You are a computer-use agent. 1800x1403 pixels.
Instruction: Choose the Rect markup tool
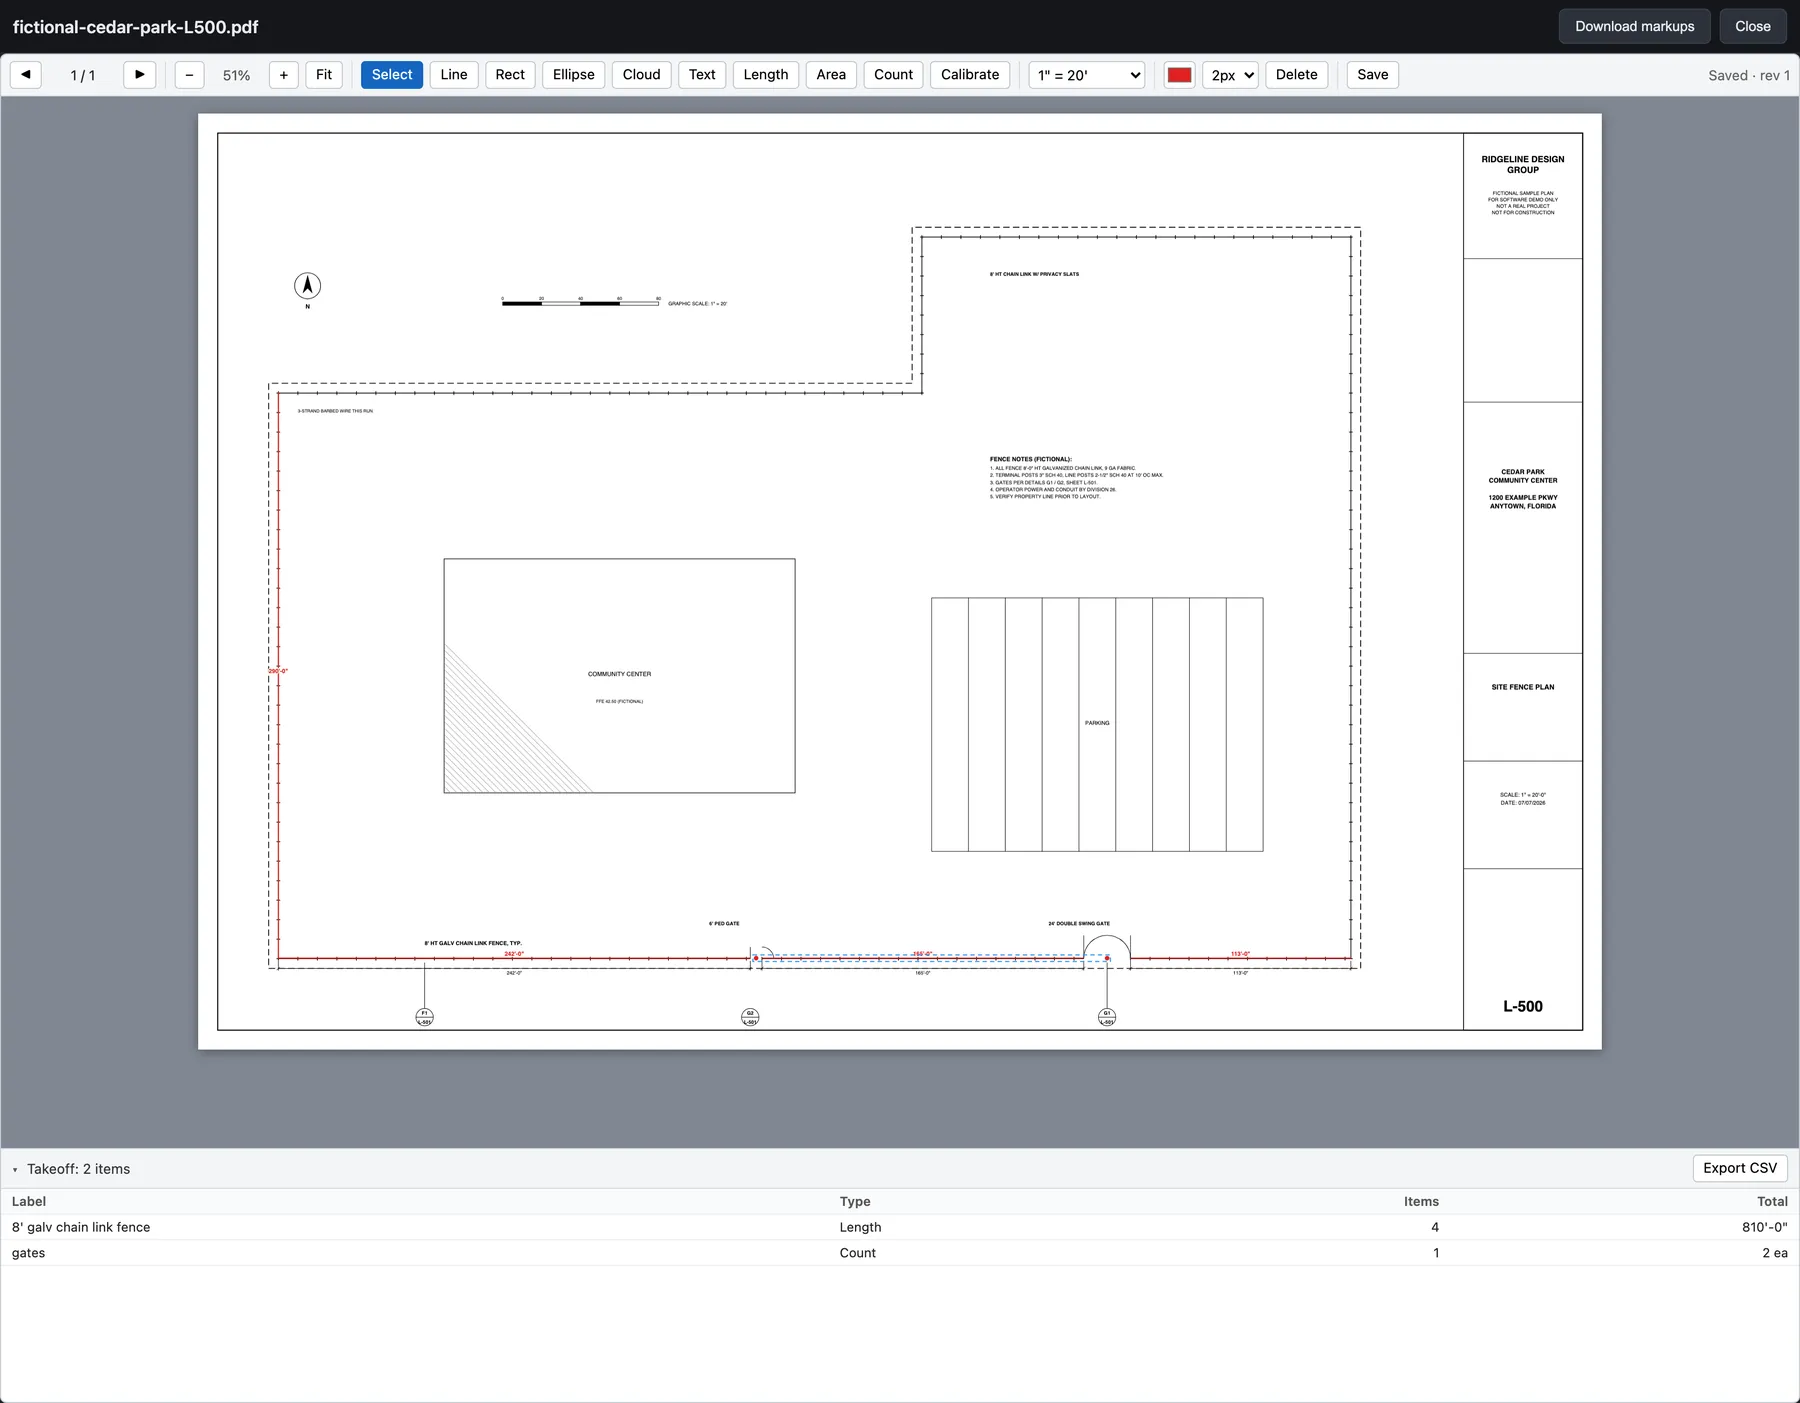click(510, 75)
